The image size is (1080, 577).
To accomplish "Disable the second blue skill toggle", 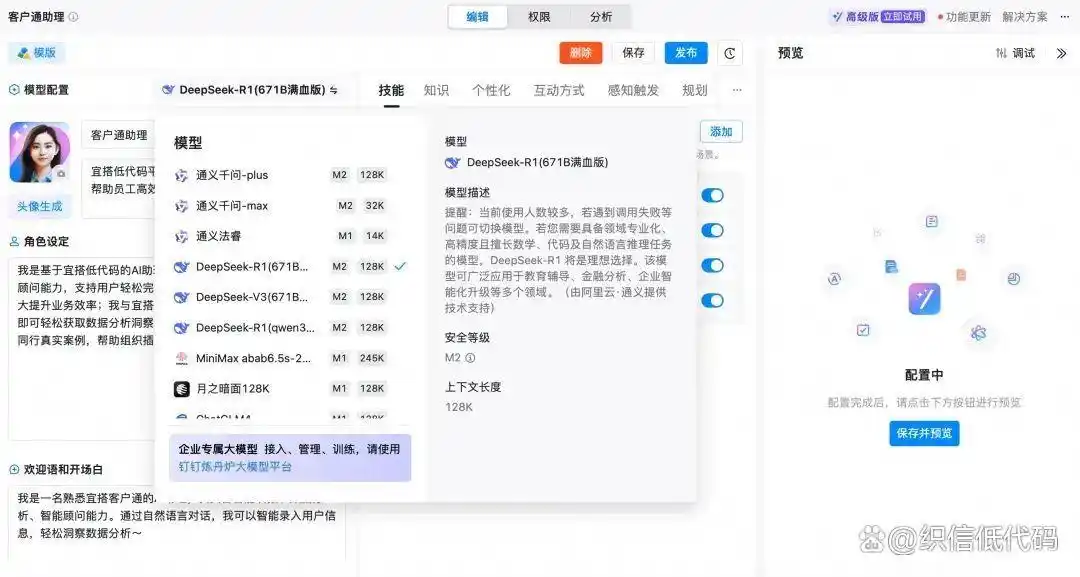I will click(712, 231).
